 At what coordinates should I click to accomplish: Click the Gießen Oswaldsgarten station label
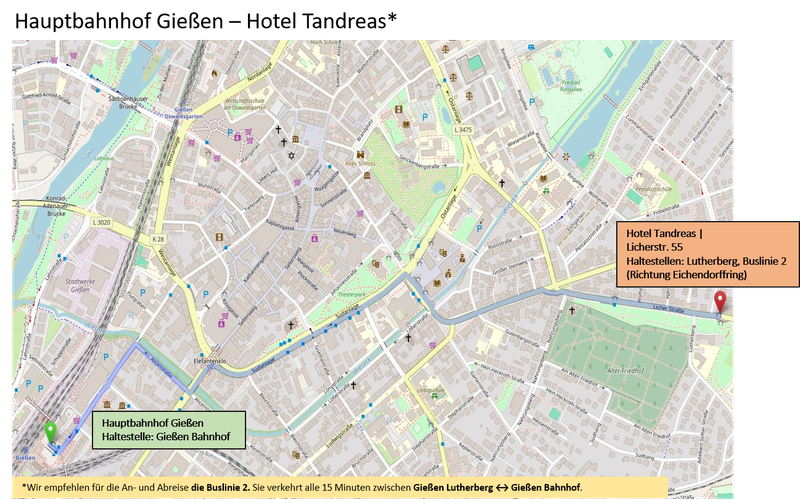[184, 113]
